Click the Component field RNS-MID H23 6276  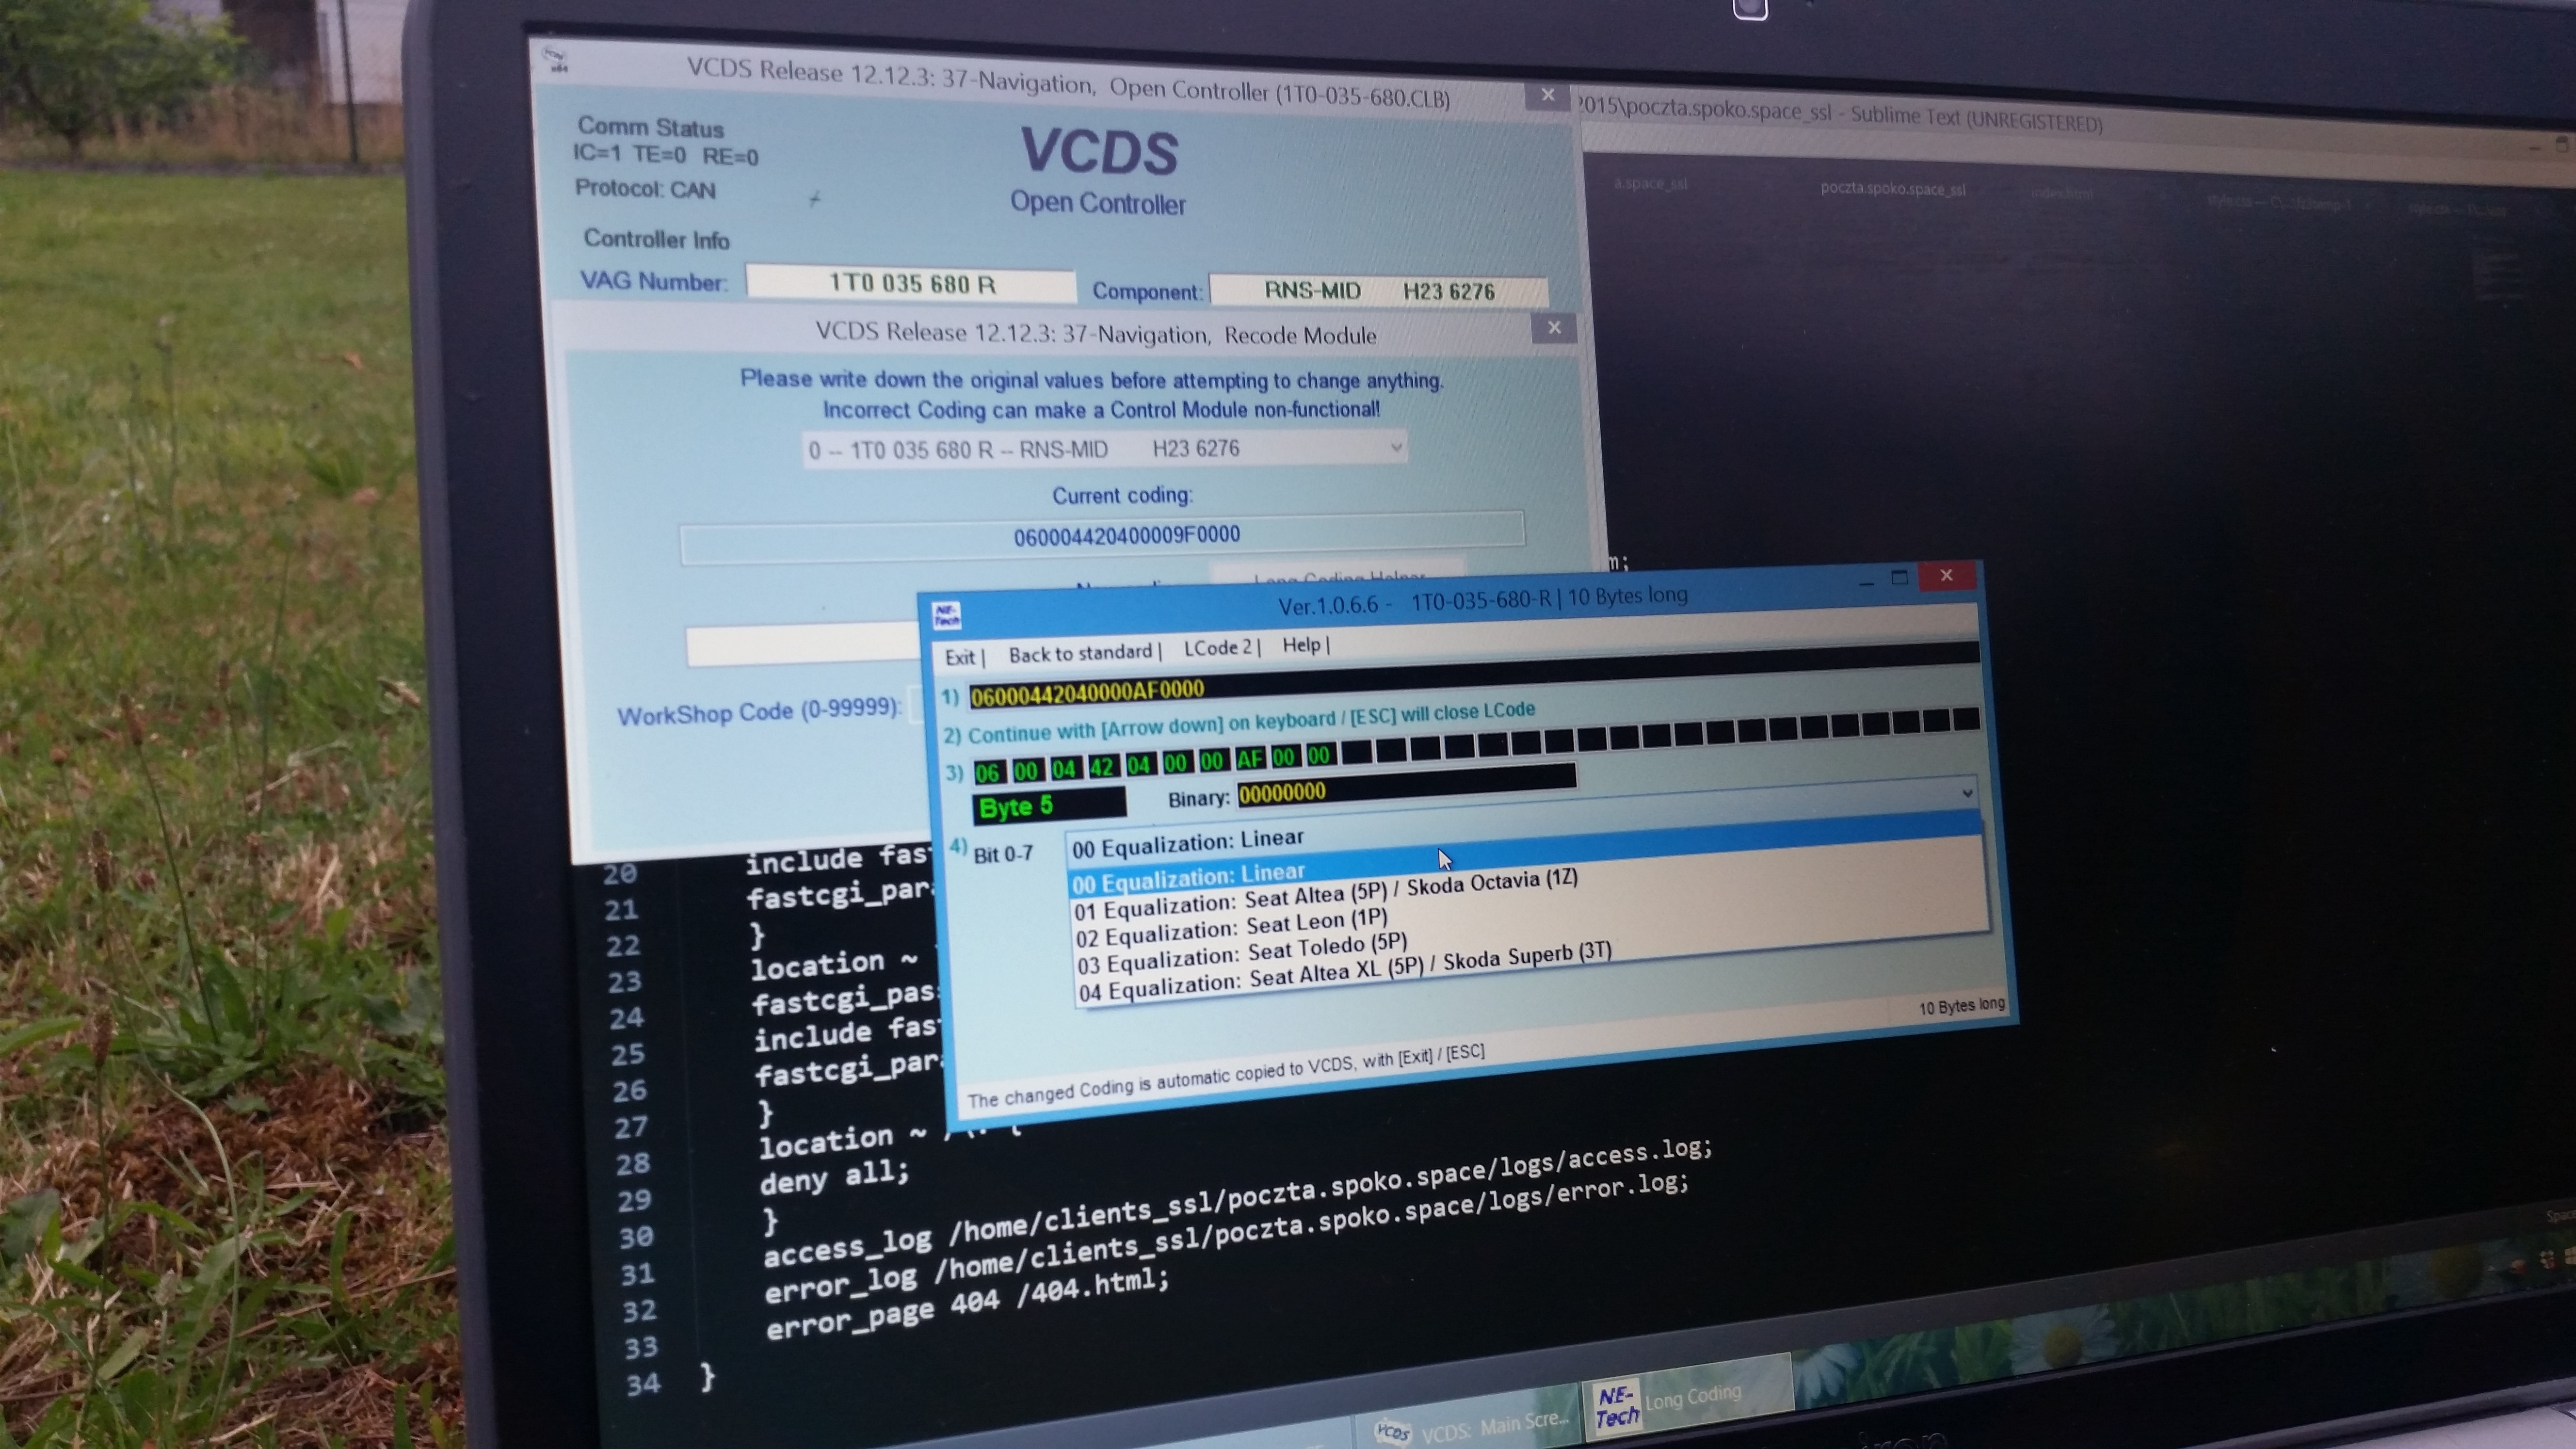tap(1378, 290)
